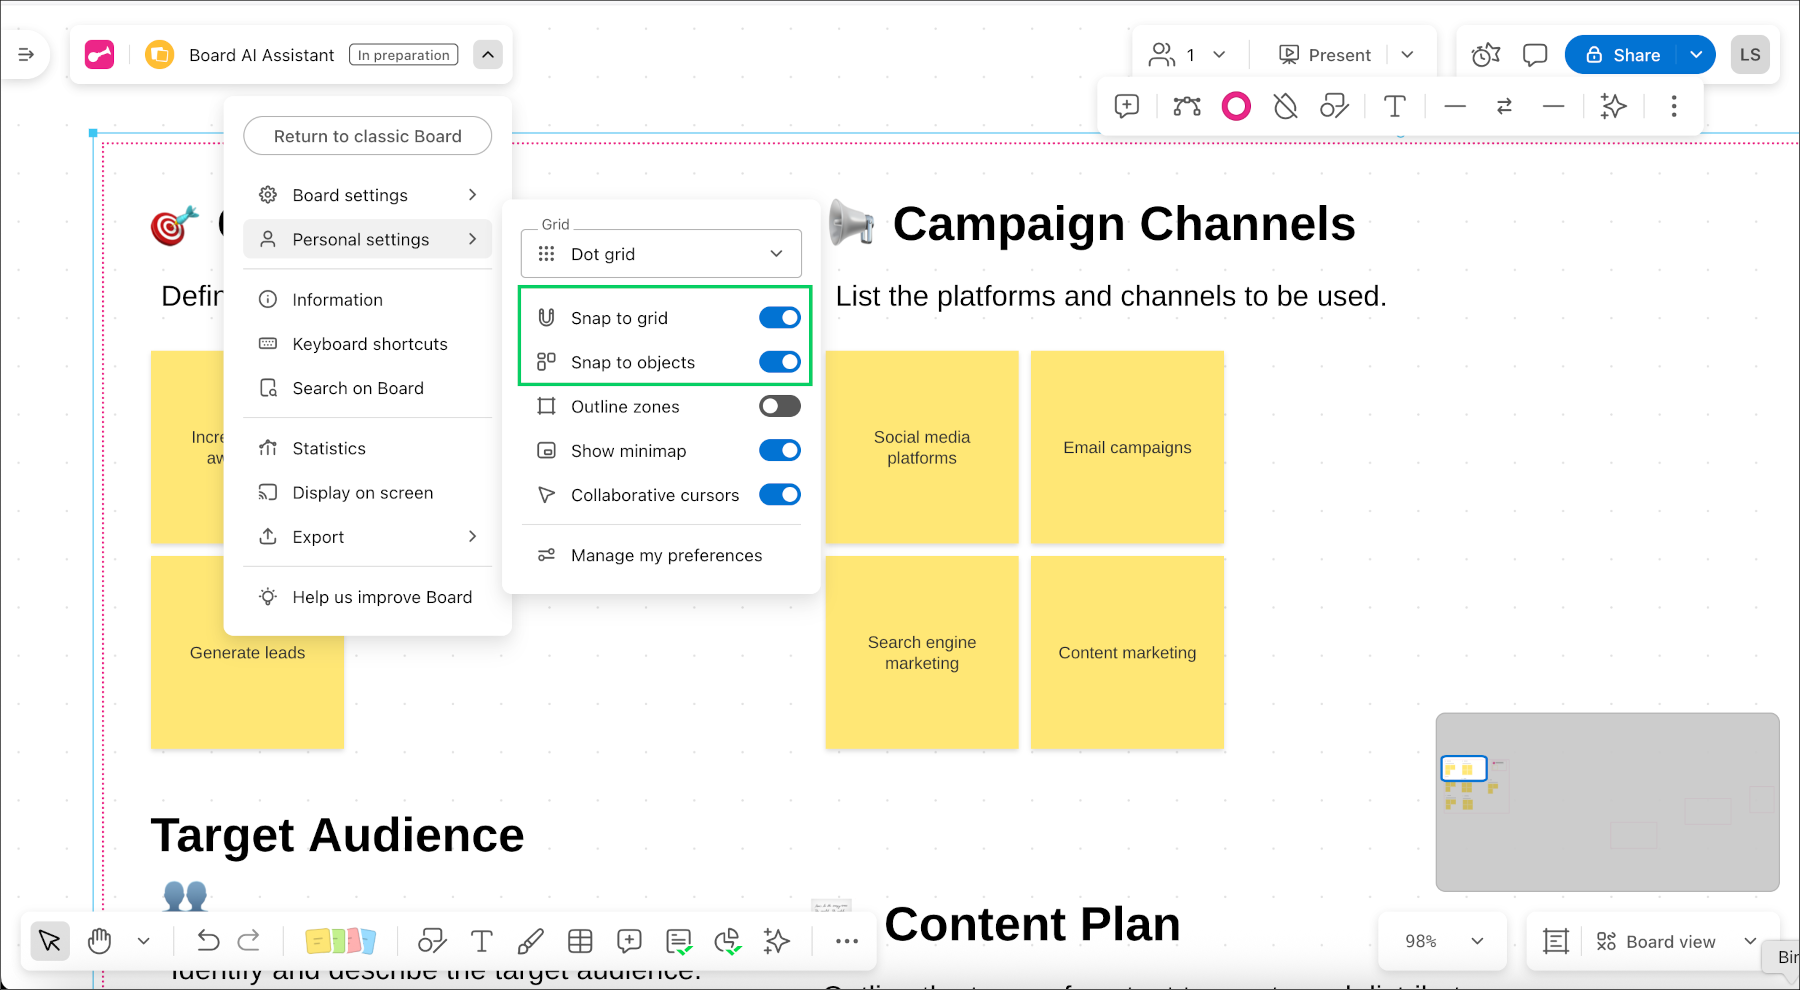This screenshot has width=1800, height=990.
Task: Enable the Outline zones toggle
Action: pyautogui.click(x=779, y=406)
